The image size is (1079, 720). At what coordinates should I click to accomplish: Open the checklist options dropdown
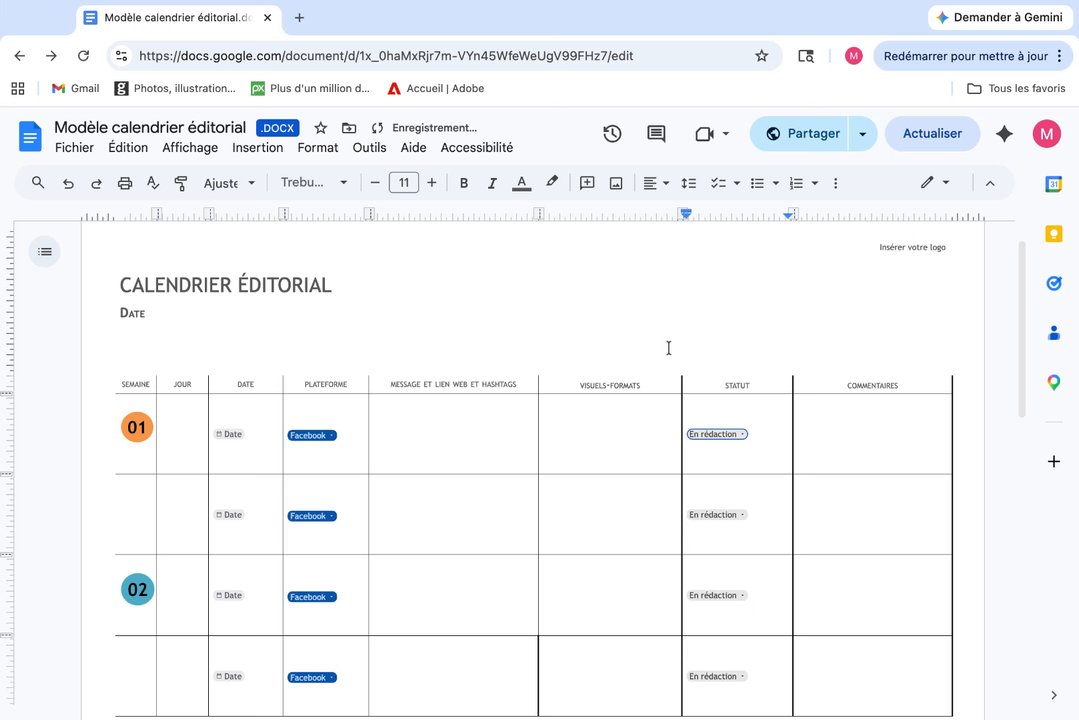(x=737, y=183)
